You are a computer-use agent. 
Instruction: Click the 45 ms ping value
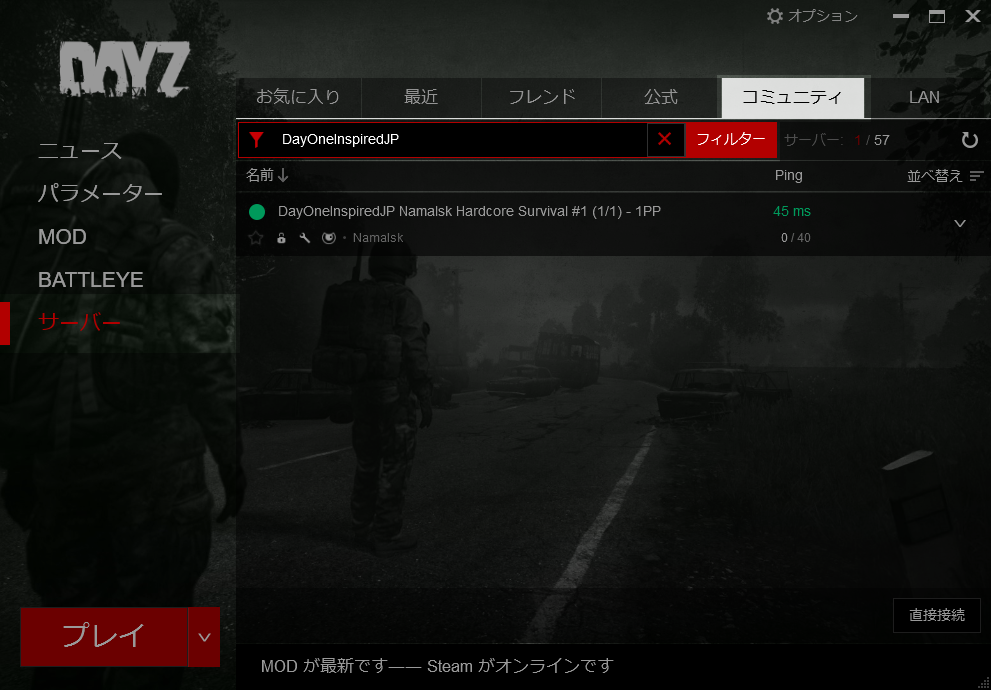[x=792, y=212]
